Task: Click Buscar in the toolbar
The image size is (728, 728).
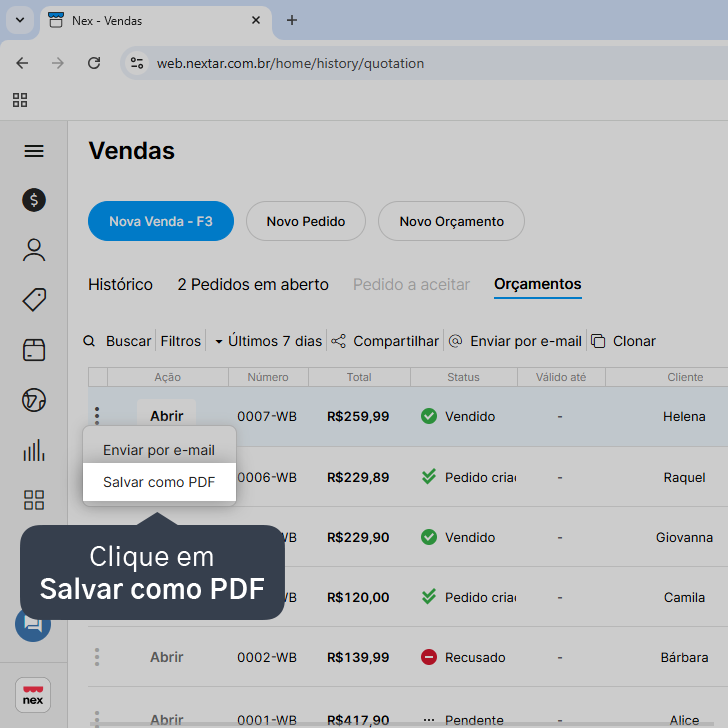Action: coord(128,341)
